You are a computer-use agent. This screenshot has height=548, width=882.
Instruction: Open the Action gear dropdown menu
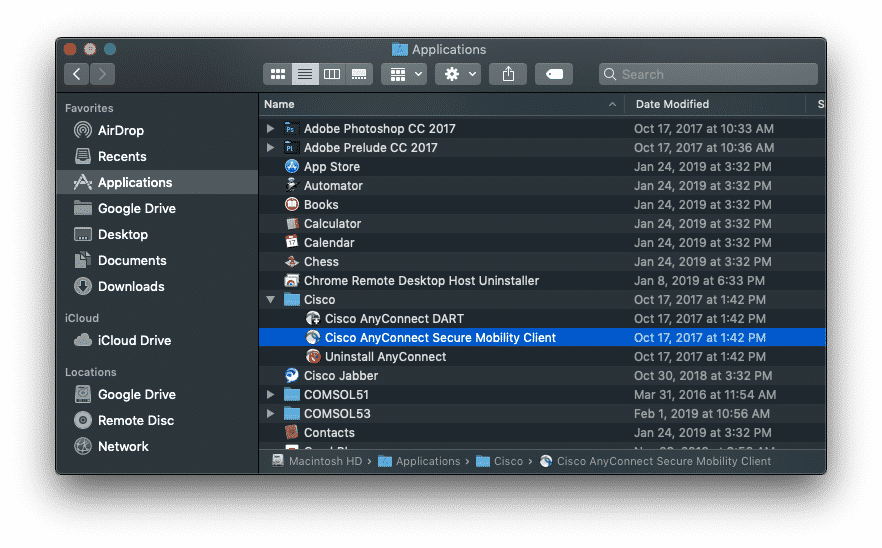tap(458, 74)
